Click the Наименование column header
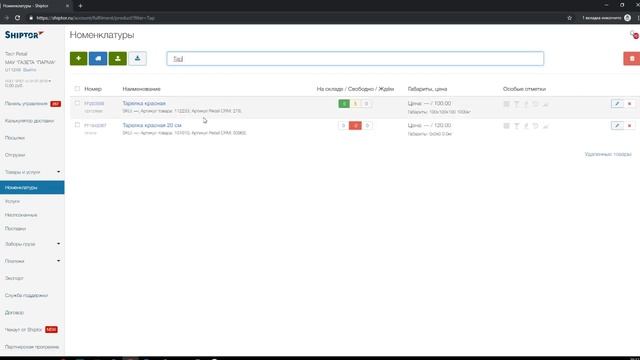This screenshot has width=640, height=360. 141,89
